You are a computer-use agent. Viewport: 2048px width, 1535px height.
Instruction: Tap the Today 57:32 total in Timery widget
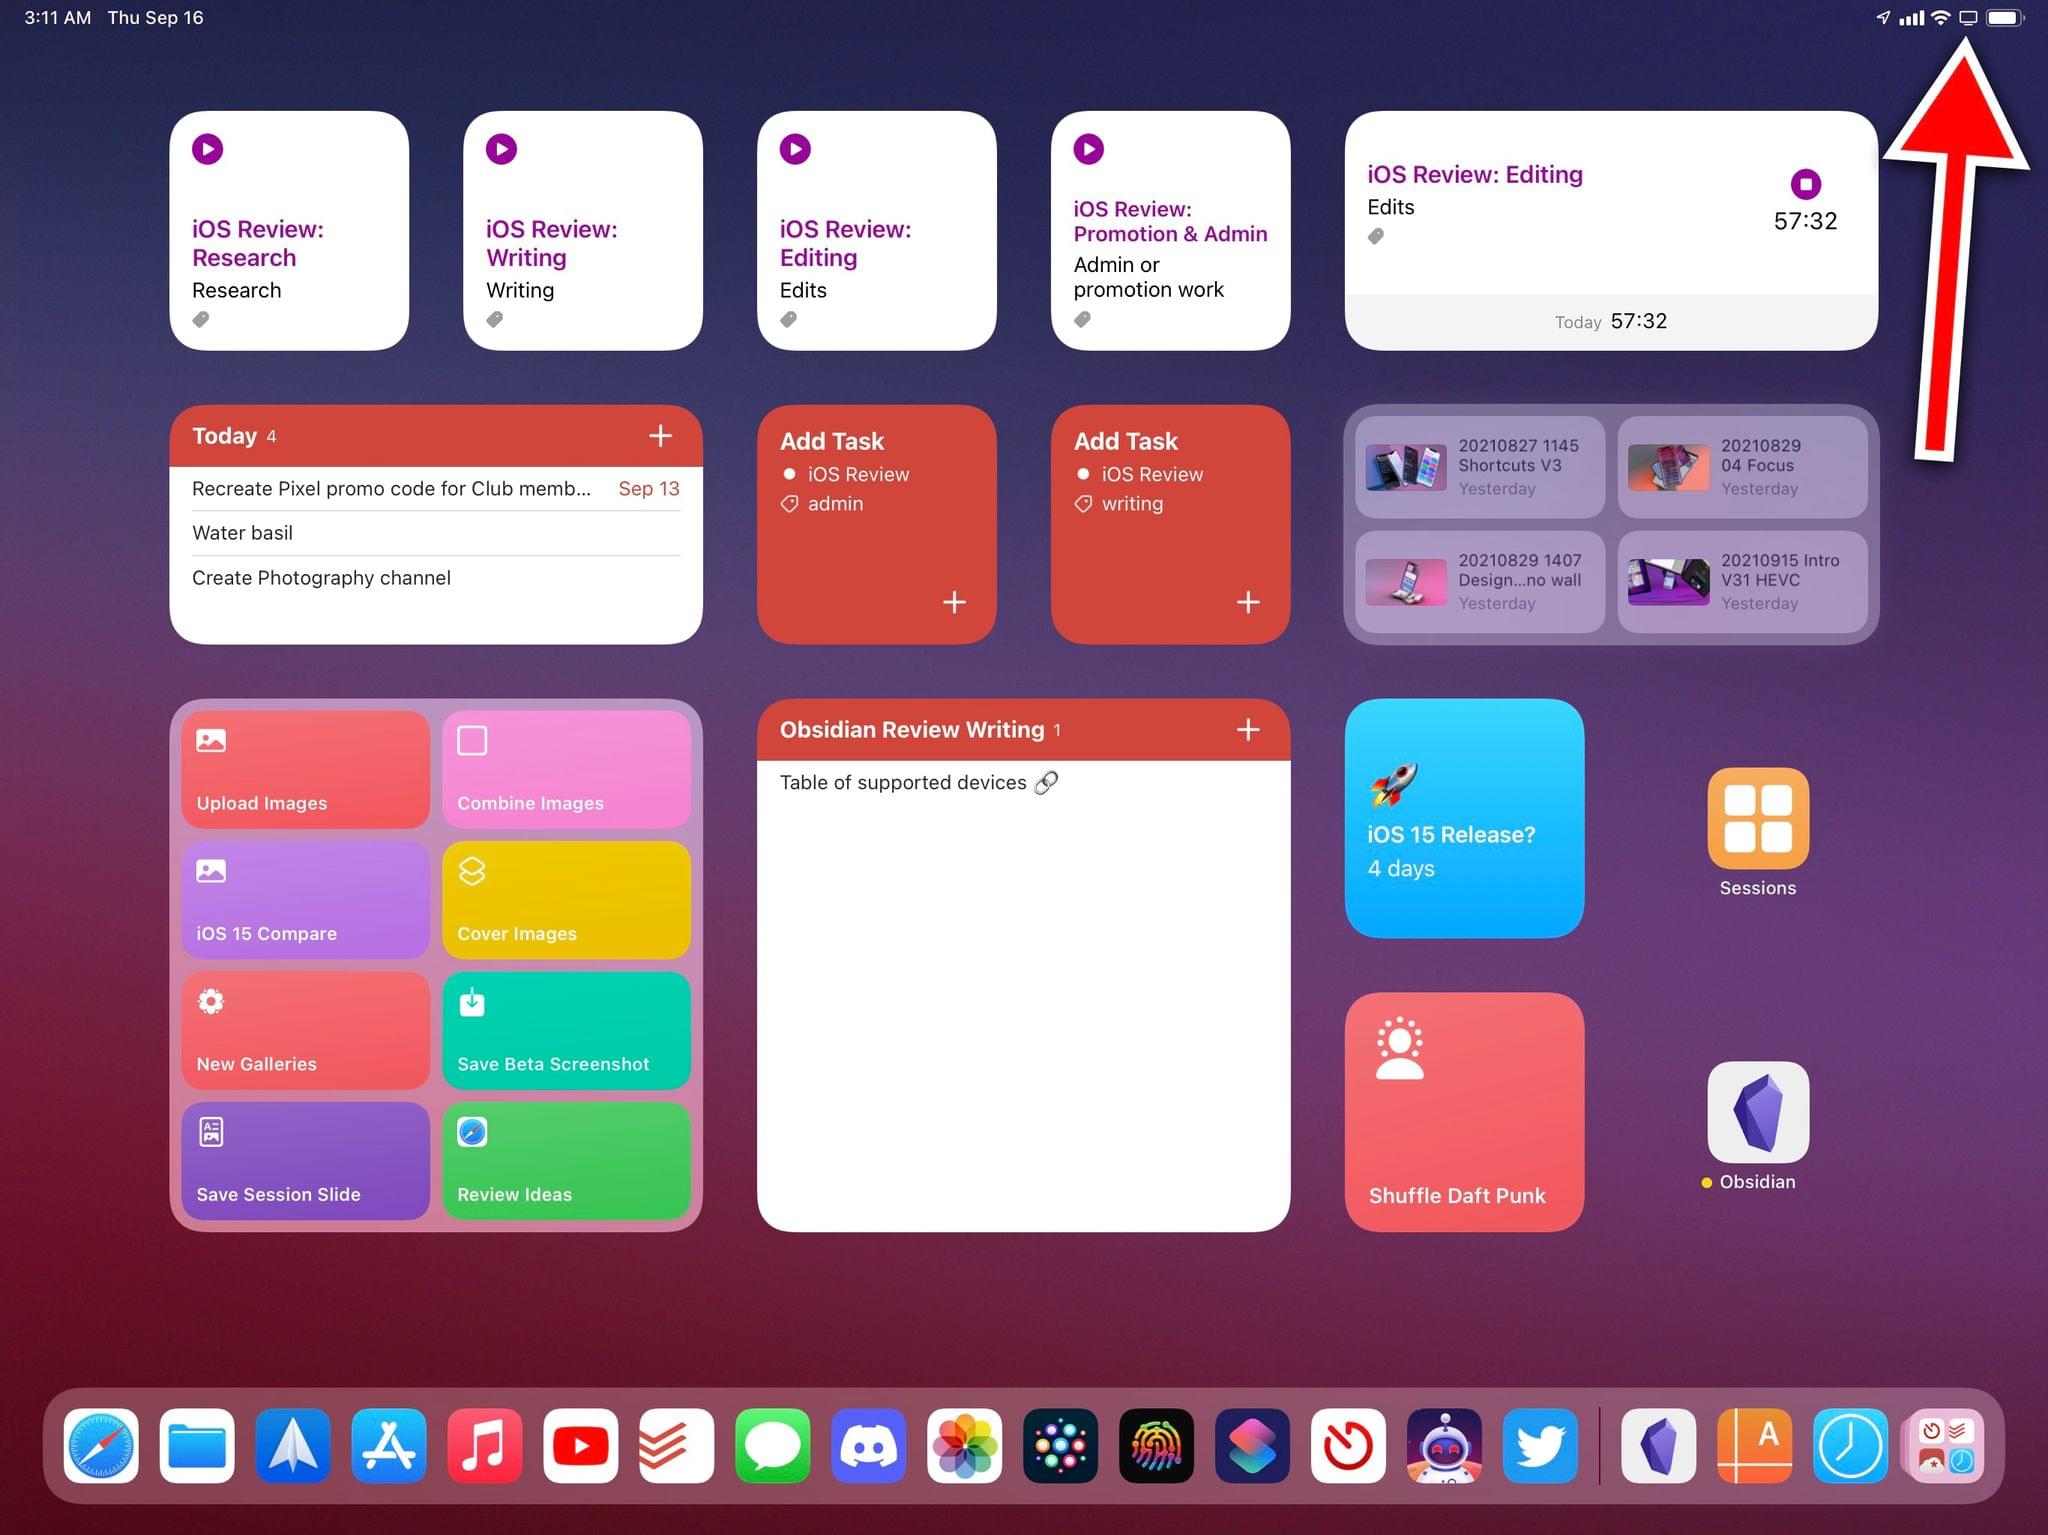[x=1610, y=321]
